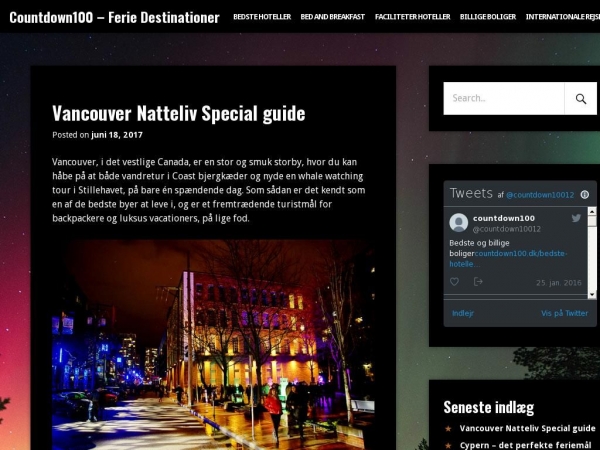The width and height of the screenshot is (600, 450).
Task: Focus the Search text field
Action: 504,98
